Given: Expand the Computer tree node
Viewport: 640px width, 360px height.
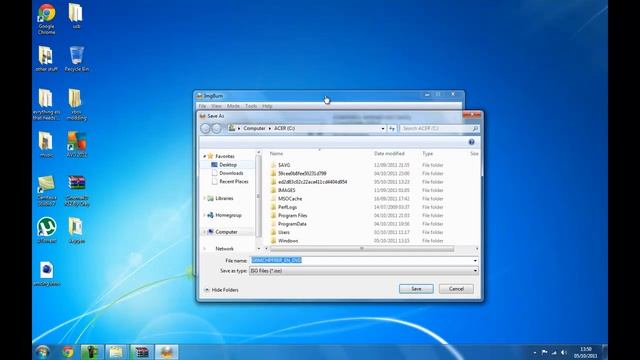Looking at the screenshot, I should click(204, 232).
